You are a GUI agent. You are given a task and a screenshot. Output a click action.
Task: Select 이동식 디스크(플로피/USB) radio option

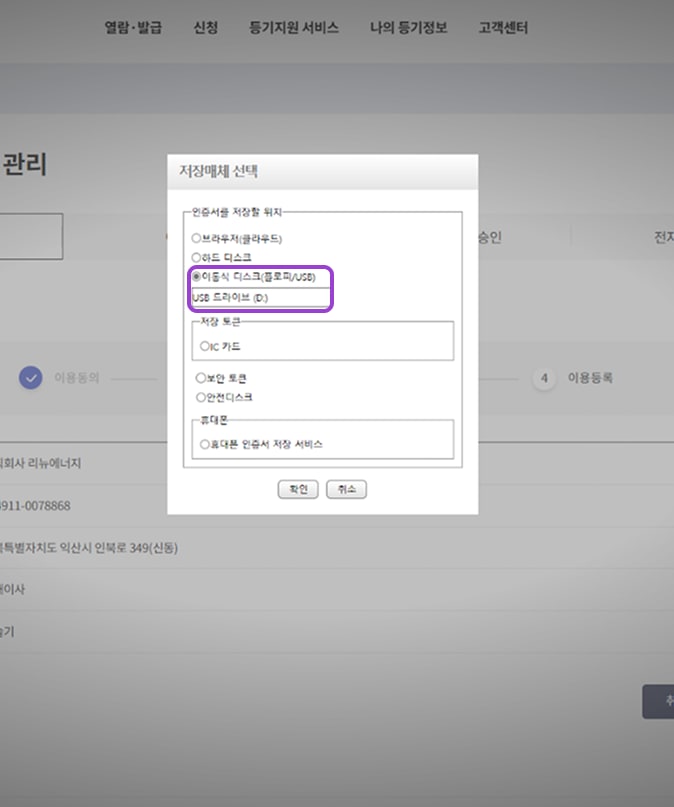[x=196, y=277]
